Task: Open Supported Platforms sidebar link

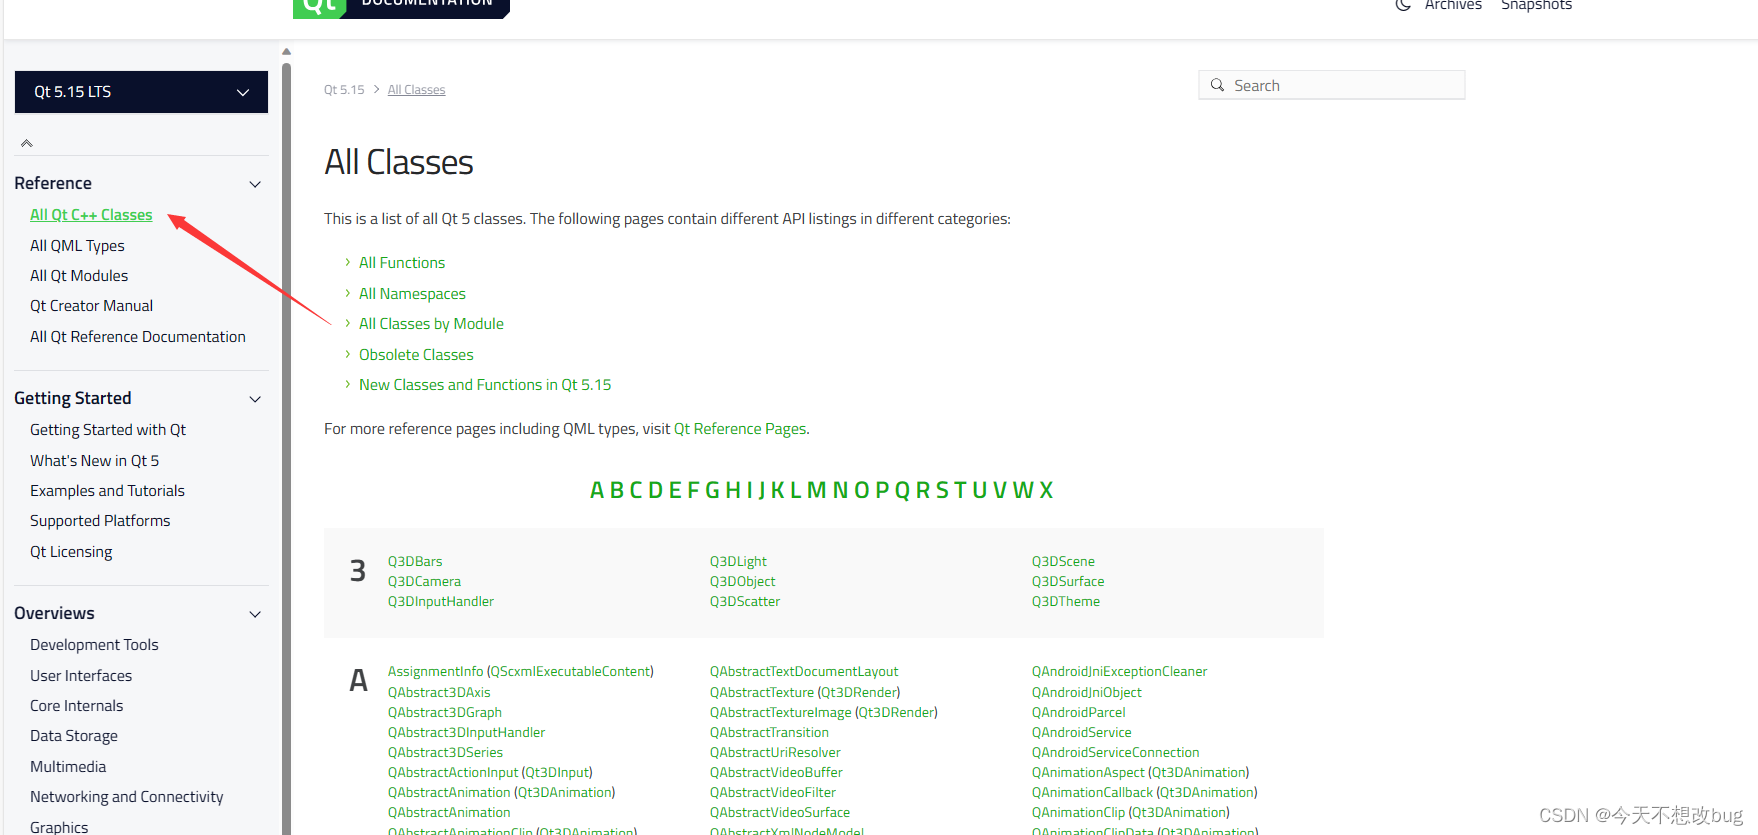Action: [100, 521]
